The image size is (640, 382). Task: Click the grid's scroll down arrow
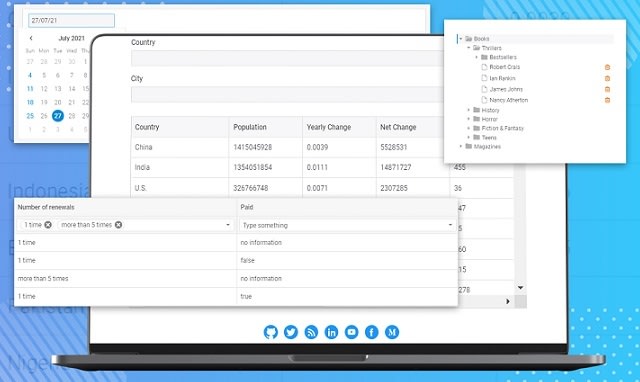pos(520,288)
